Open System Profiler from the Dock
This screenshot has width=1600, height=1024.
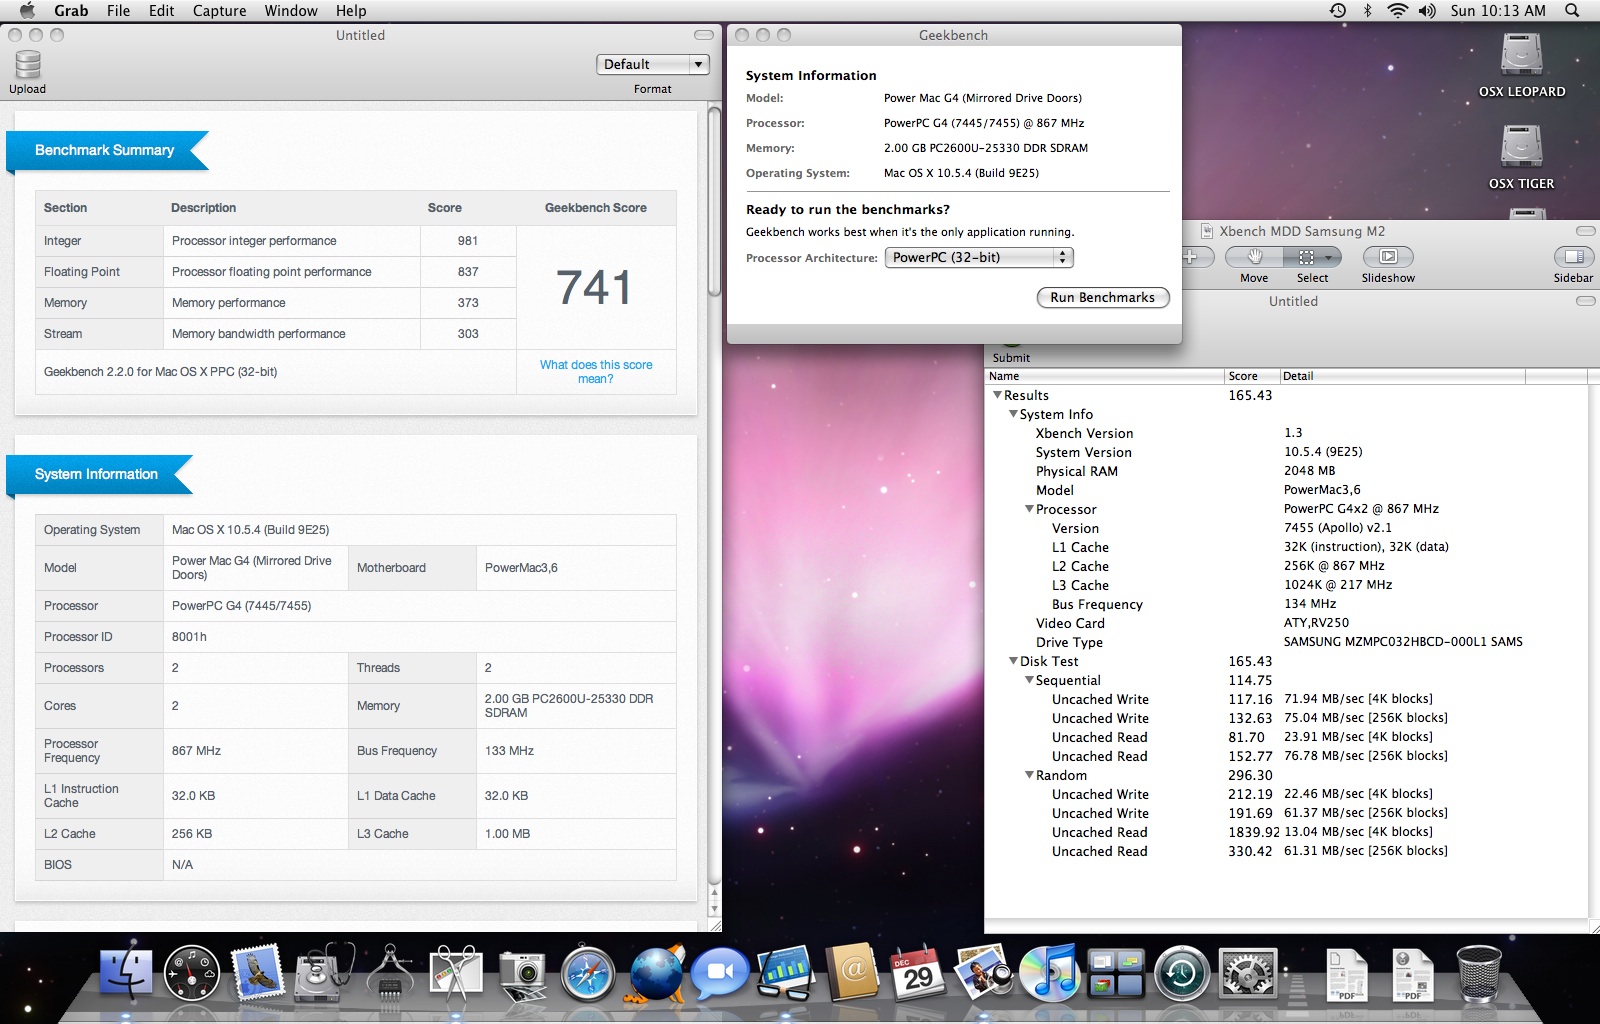[x=391, y=973]
